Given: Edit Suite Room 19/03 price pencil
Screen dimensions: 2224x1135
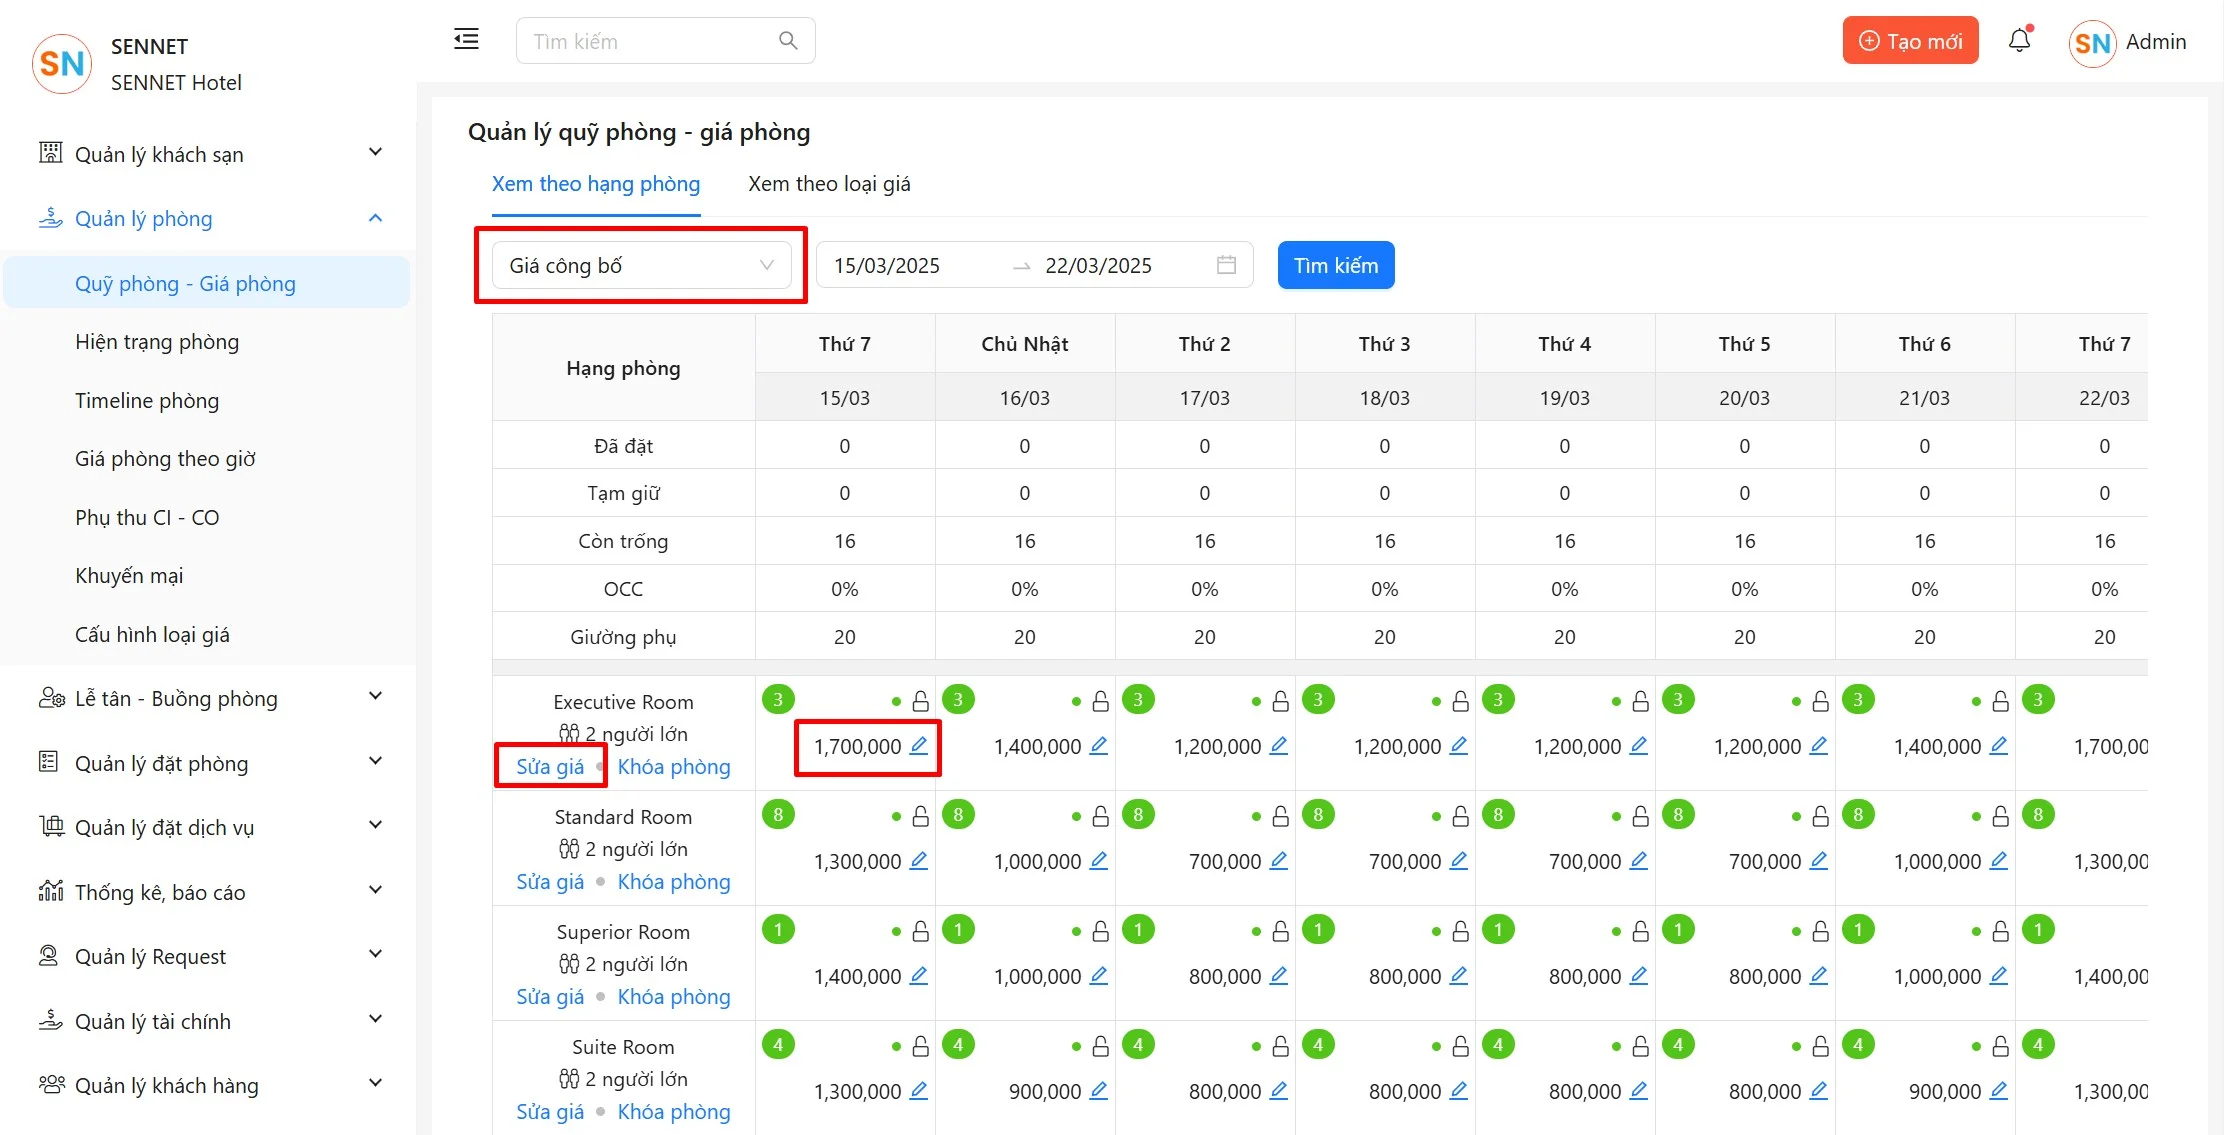Looking at the screenshot, I should click(1639, 1091).
